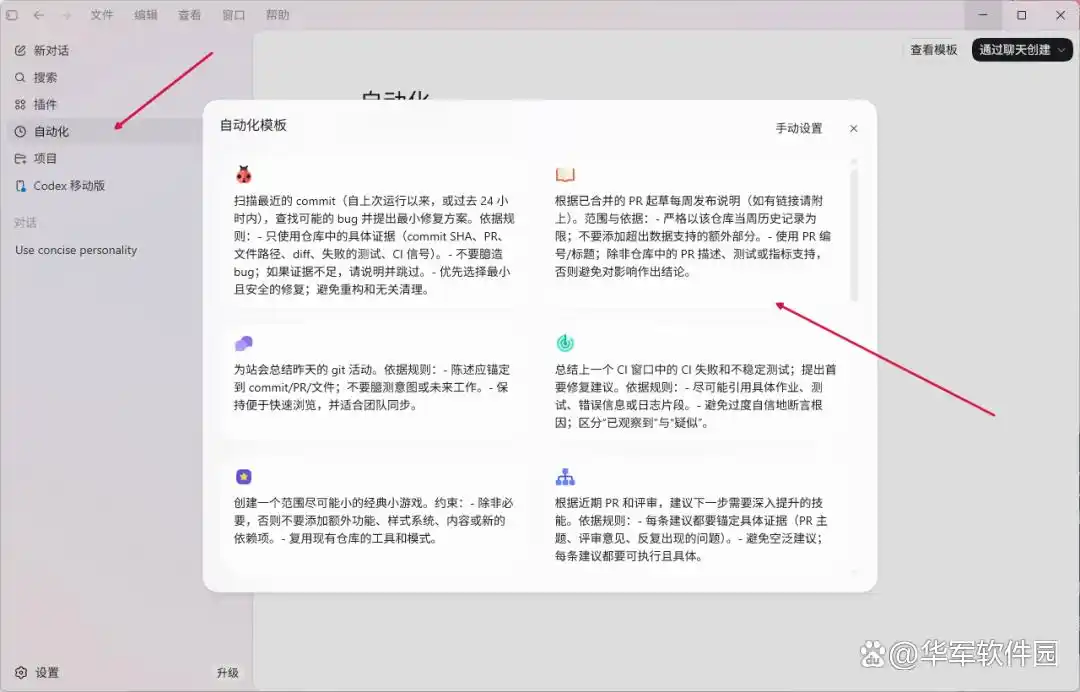Click the 插件 grid icon
Viewport: 1080px width, 692px height.
21,104
